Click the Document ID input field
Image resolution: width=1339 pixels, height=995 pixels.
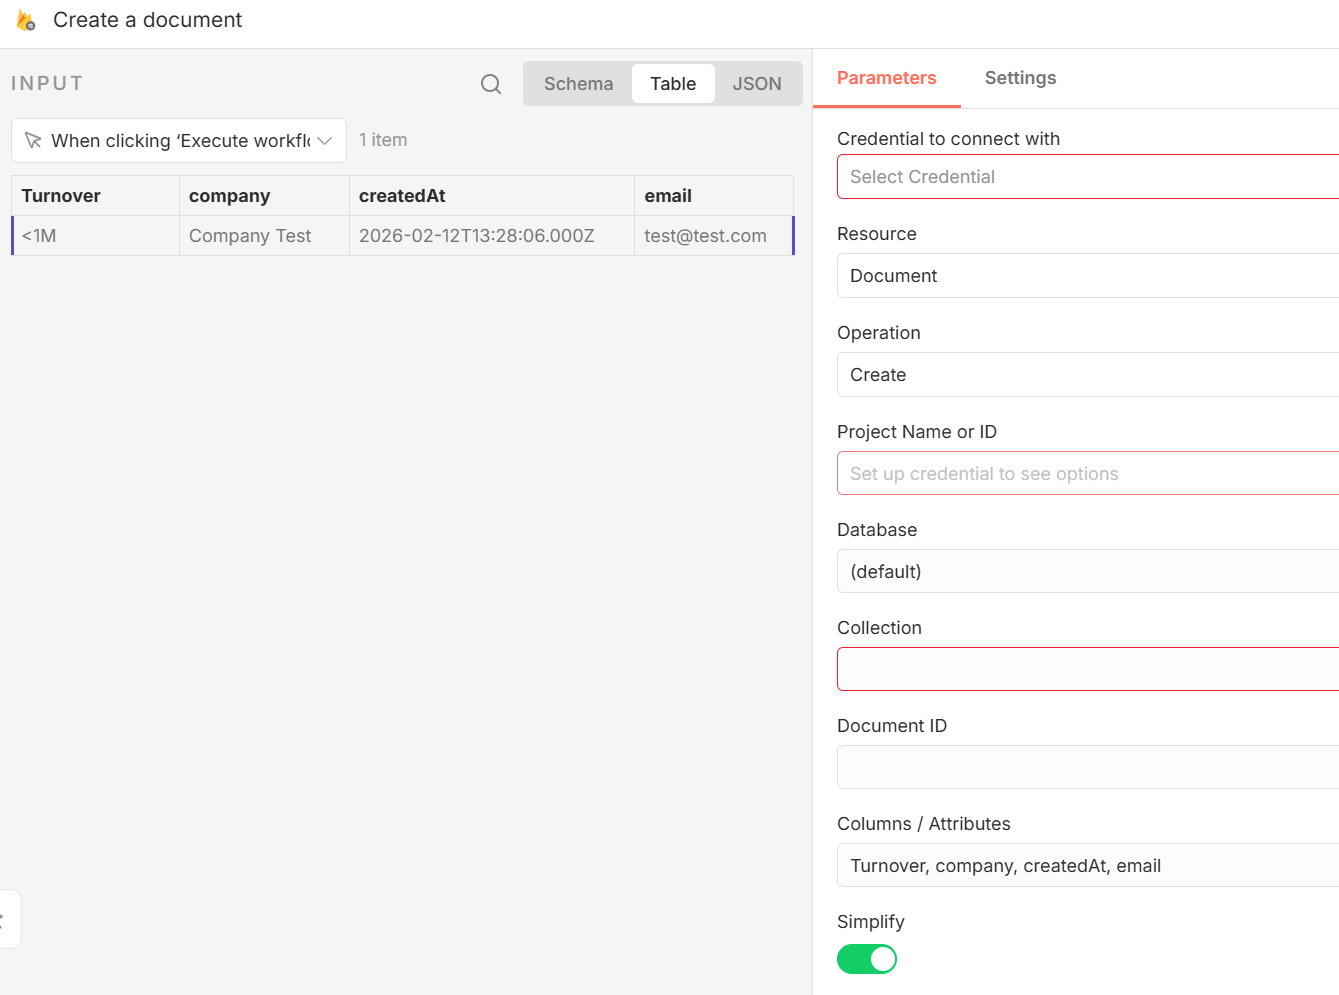(x=1087, y=767)
